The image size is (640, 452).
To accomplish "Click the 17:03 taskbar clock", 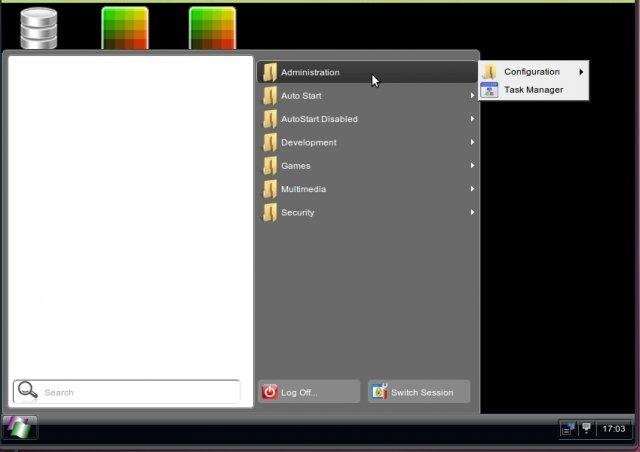I will pos(614,428).
